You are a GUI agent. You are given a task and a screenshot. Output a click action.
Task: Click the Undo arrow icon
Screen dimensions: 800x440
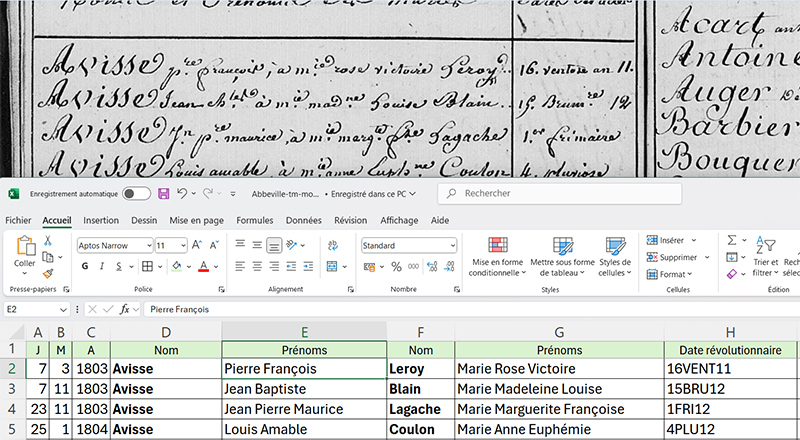point(182,193)
